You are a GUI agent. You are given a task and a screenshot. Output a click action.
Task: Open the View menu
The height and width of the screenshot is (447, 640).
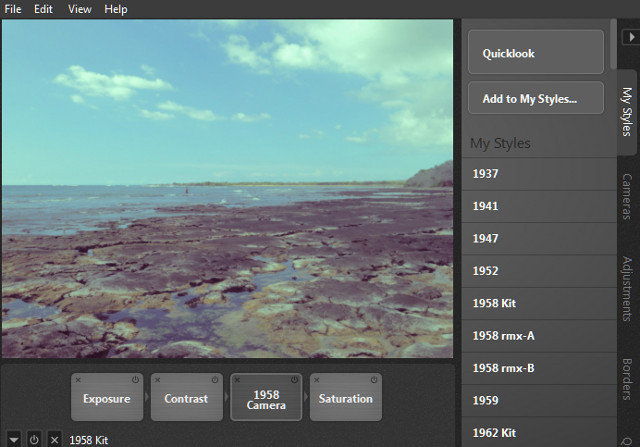pyautogui.click(x=80, y=9)
